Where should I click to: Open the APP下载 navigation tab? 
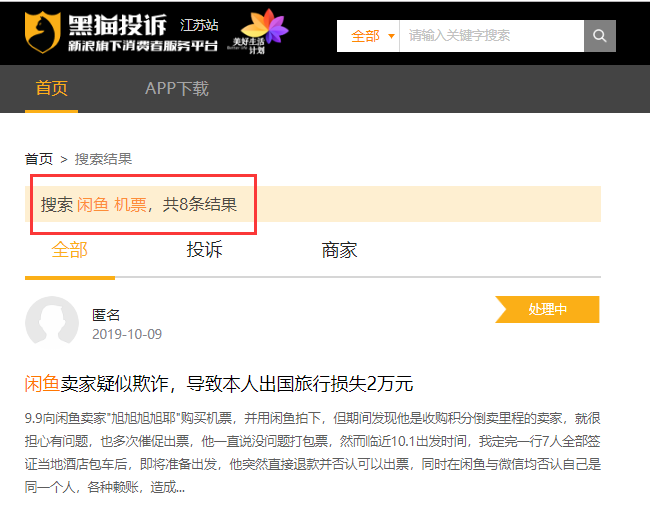pyautogui.click(x=177, y=88)
